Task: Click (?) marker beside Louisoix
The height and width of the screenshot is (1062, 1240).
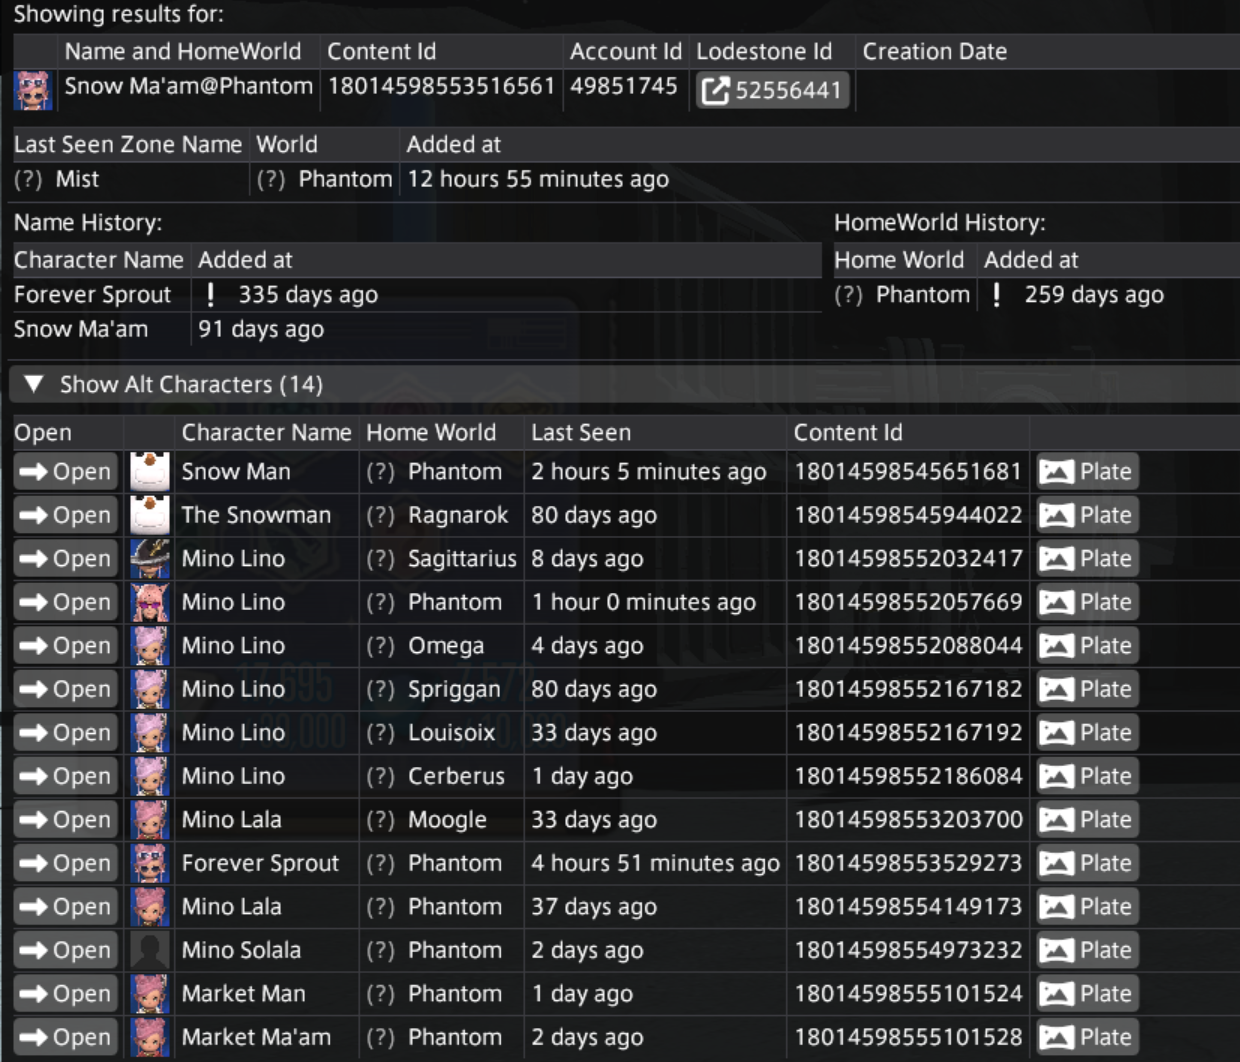Action: click(380, 733)
